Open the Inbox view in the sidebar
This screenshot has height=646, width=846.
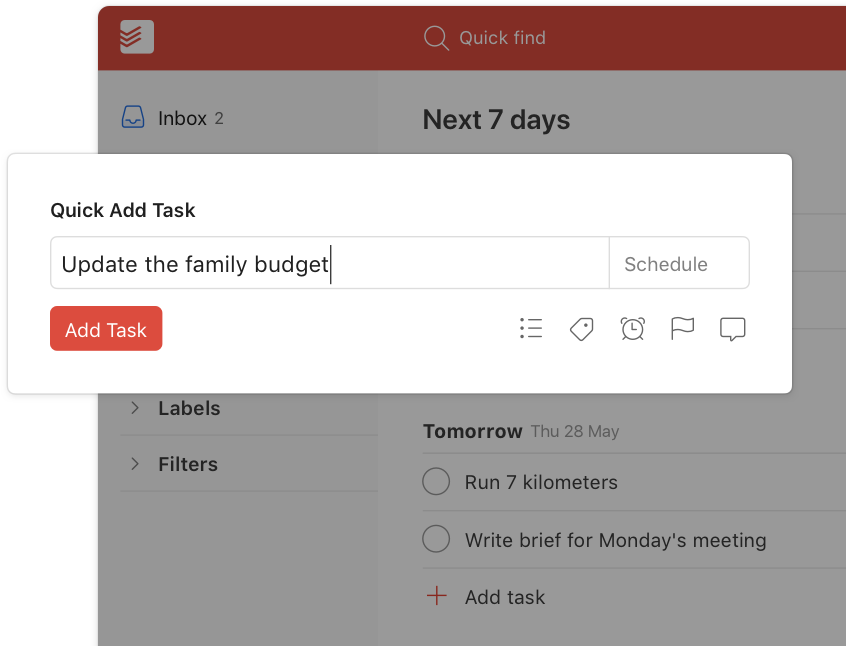(182, 118)
